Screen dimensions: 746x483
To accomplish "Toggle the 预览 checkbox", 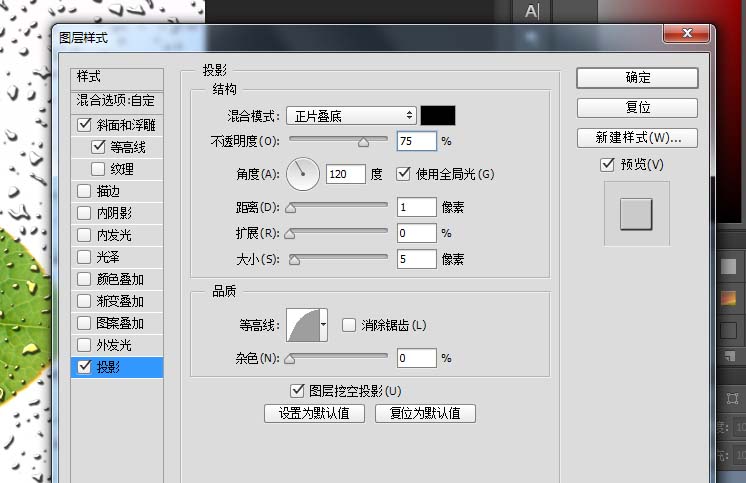I will pos(607,165).
